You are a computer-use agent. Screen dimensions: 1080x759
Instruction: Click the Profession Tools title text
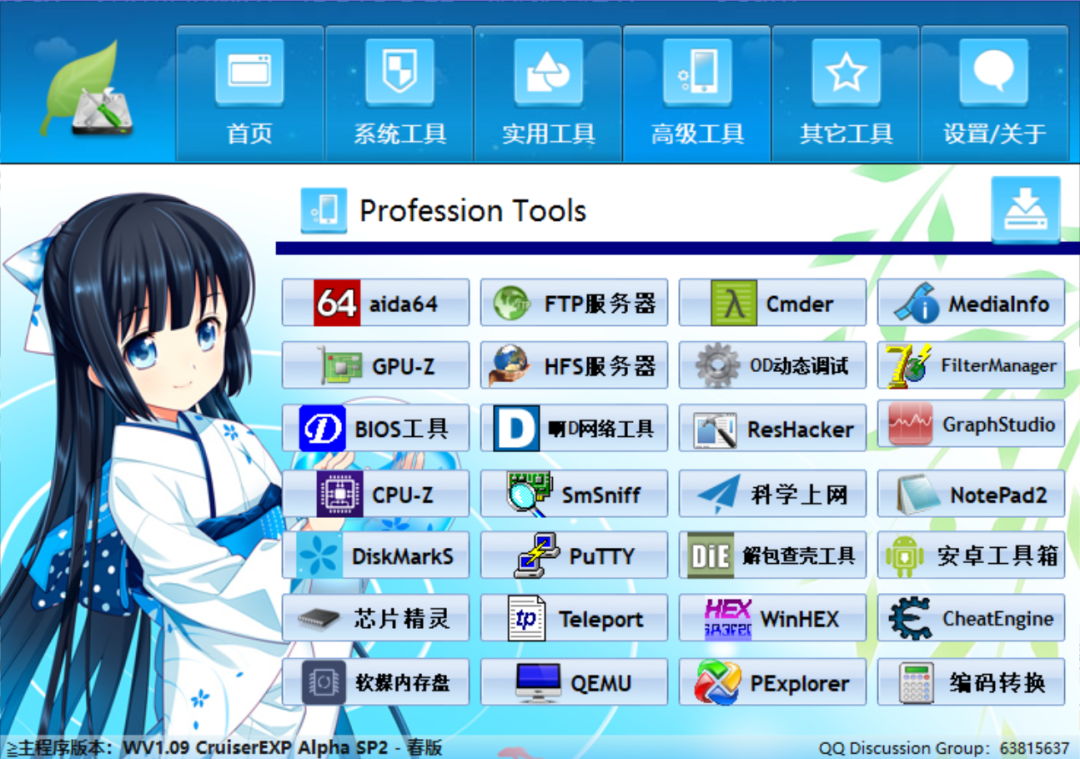[x=472, y=211]
